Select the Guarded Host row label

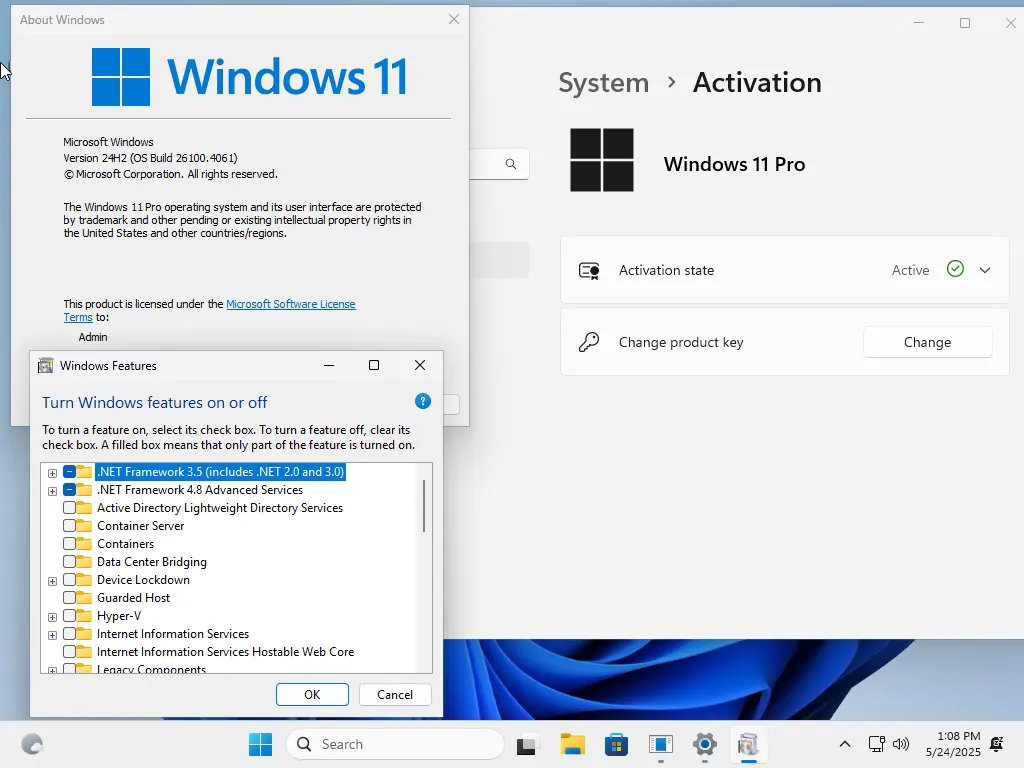point(133,598)
